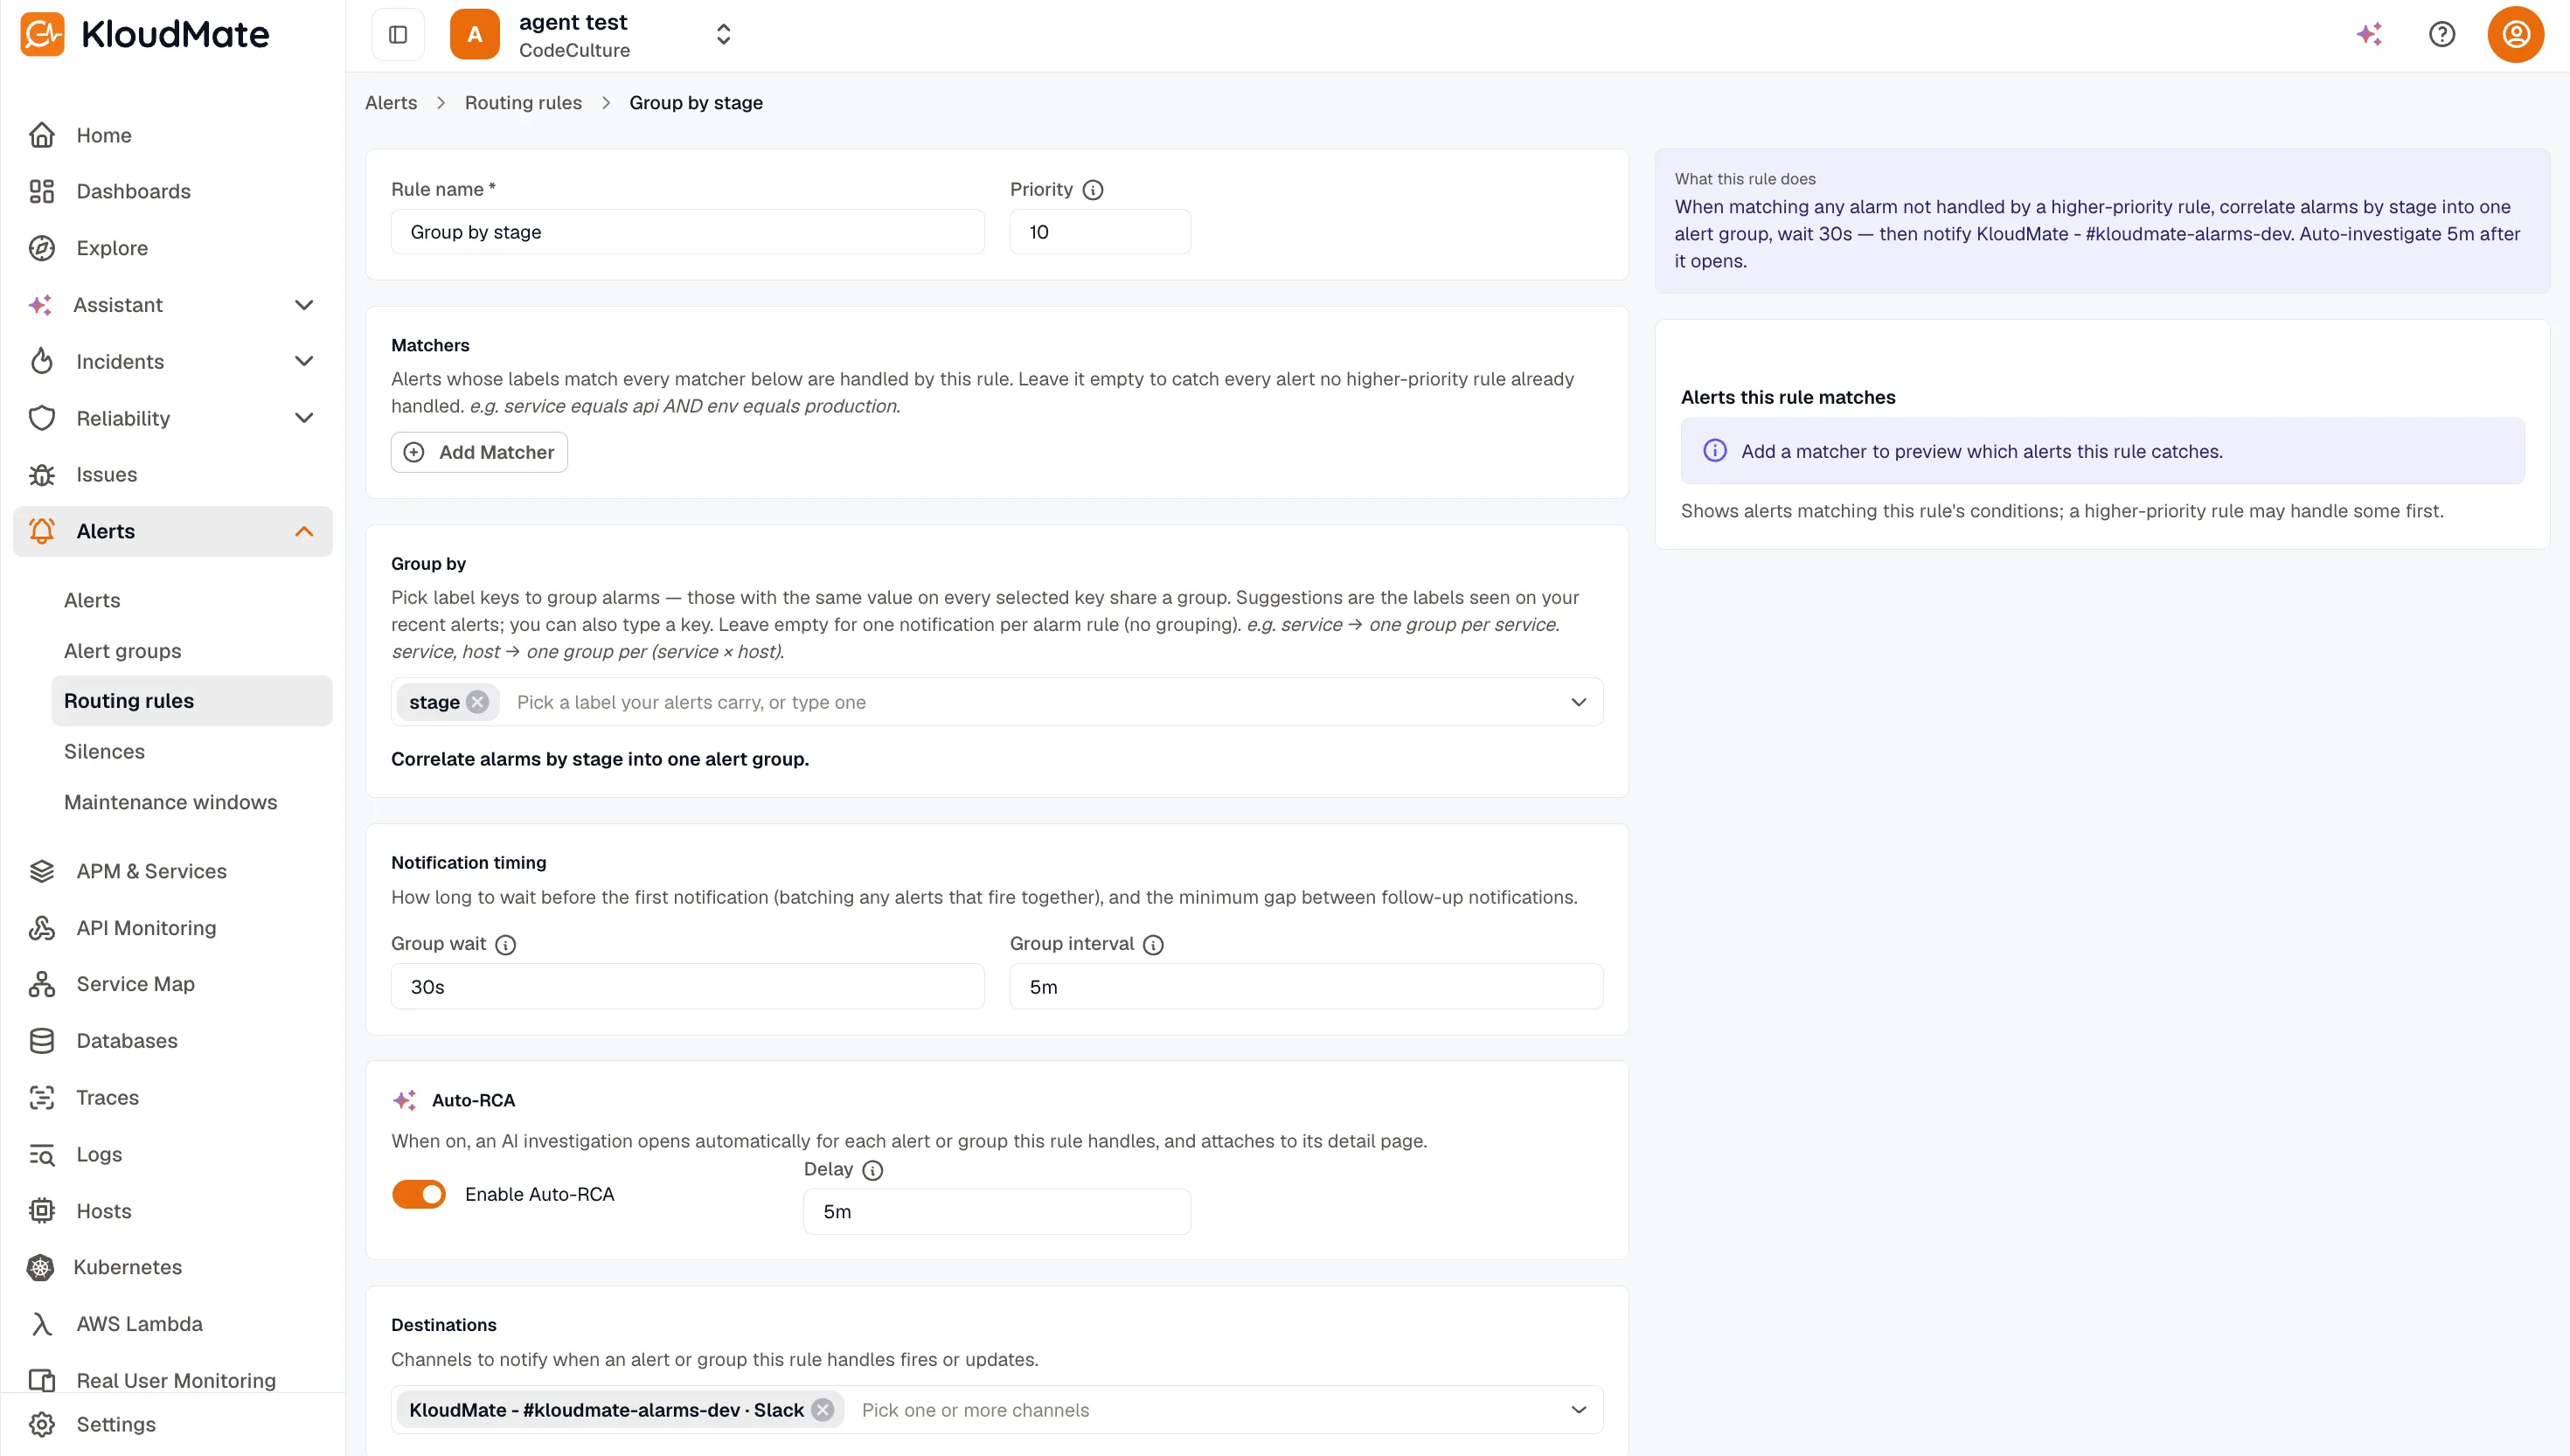Click the Add Matcher button
Viewport: 2570px width, 1456px height.
[x=479, y=452]
